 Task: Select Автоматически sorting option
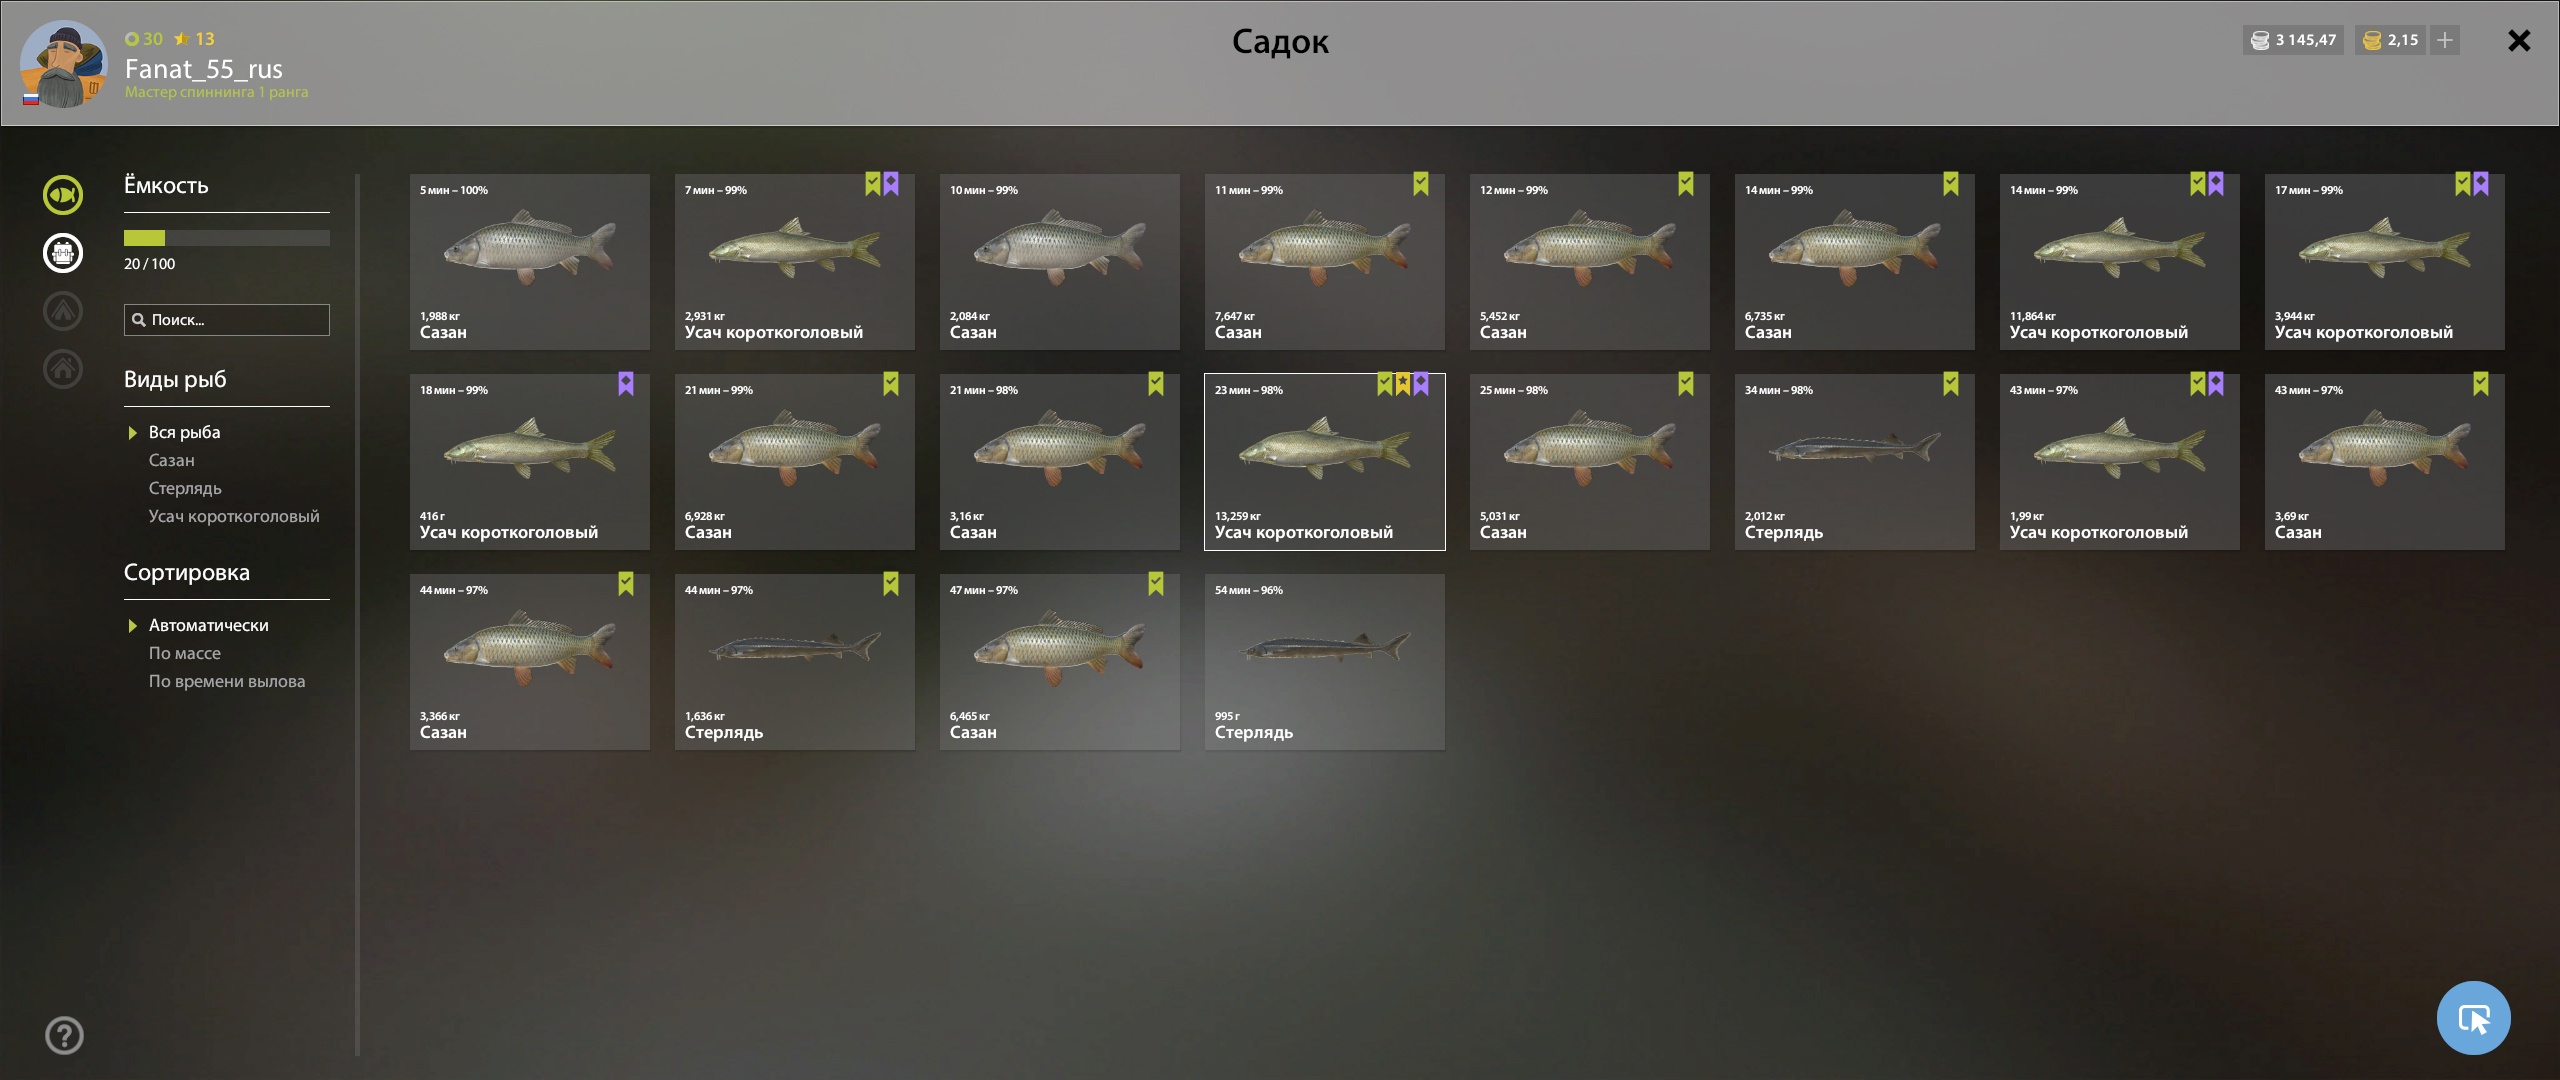click(208, 626)
